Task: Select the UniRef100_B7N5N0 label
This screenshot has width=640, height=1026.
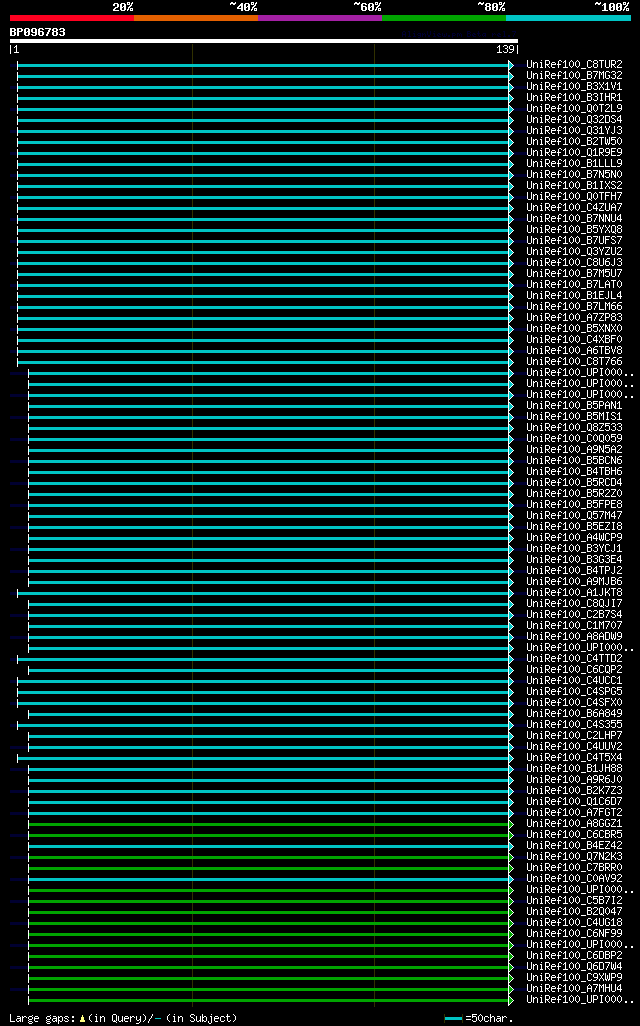Action: (575, 175)
